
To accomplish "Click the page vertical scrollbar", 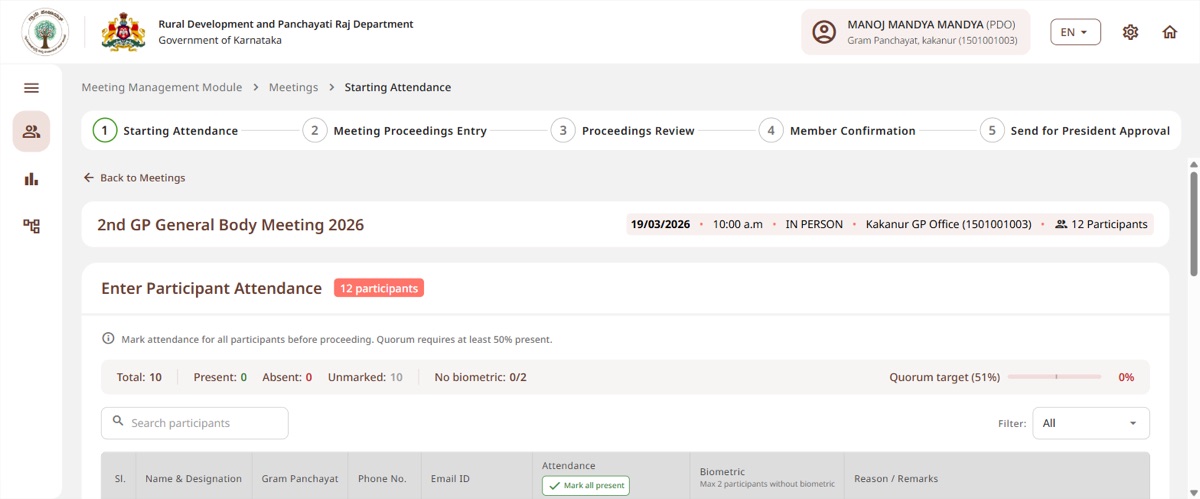I will tap(1193, 222).
